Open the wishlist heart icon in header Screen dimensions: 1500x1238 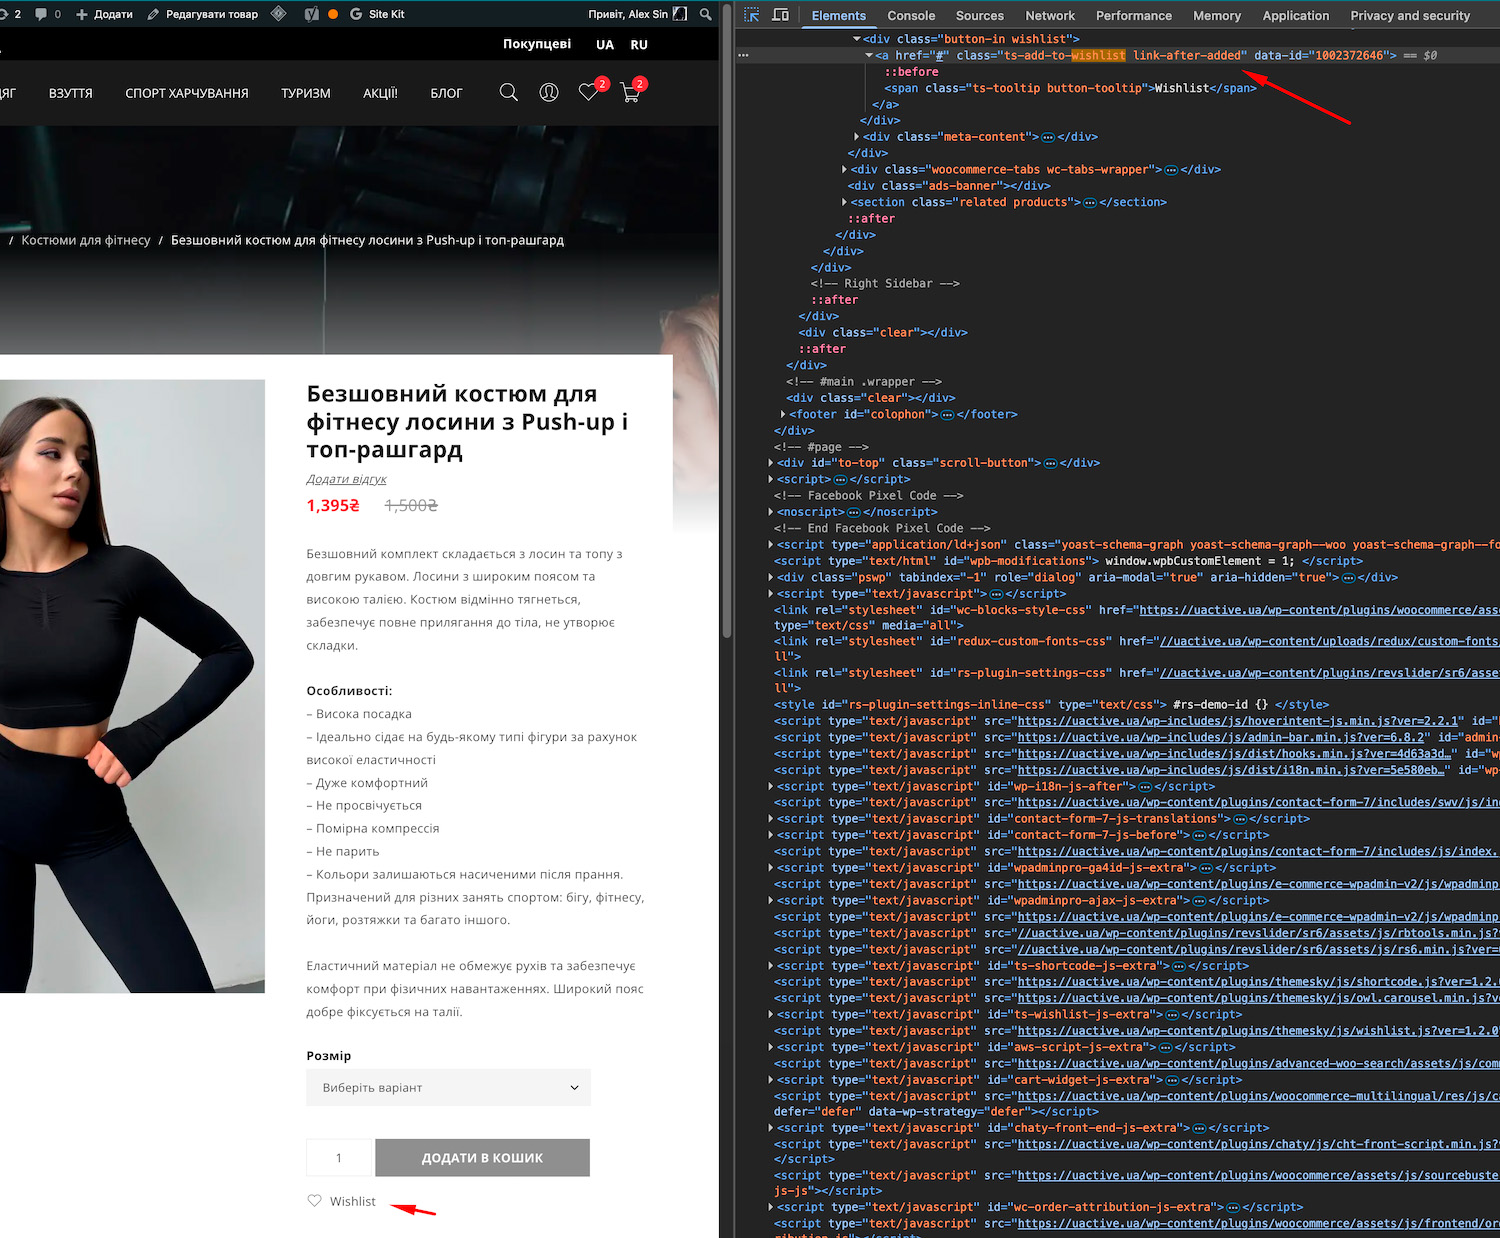click(589, 93)
